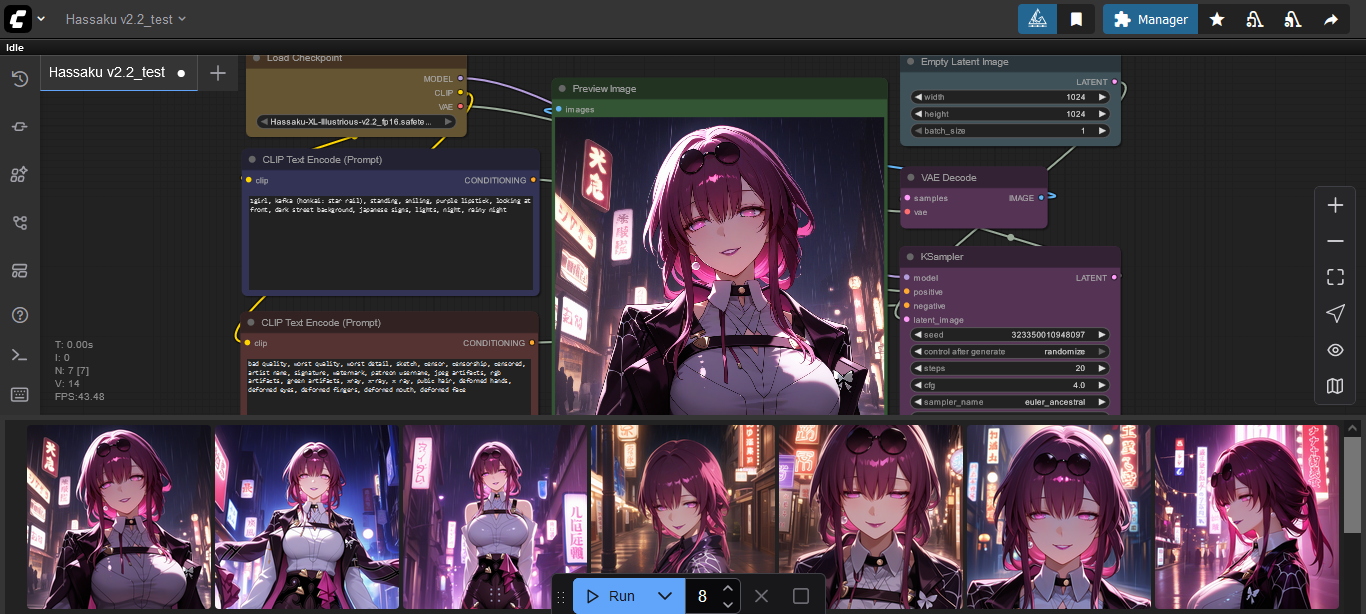Image resolution: width=1366 pixels, height=614 pixels.
Task: Open the terminal panel from the sidebar
Action: [x=19, y=354]
